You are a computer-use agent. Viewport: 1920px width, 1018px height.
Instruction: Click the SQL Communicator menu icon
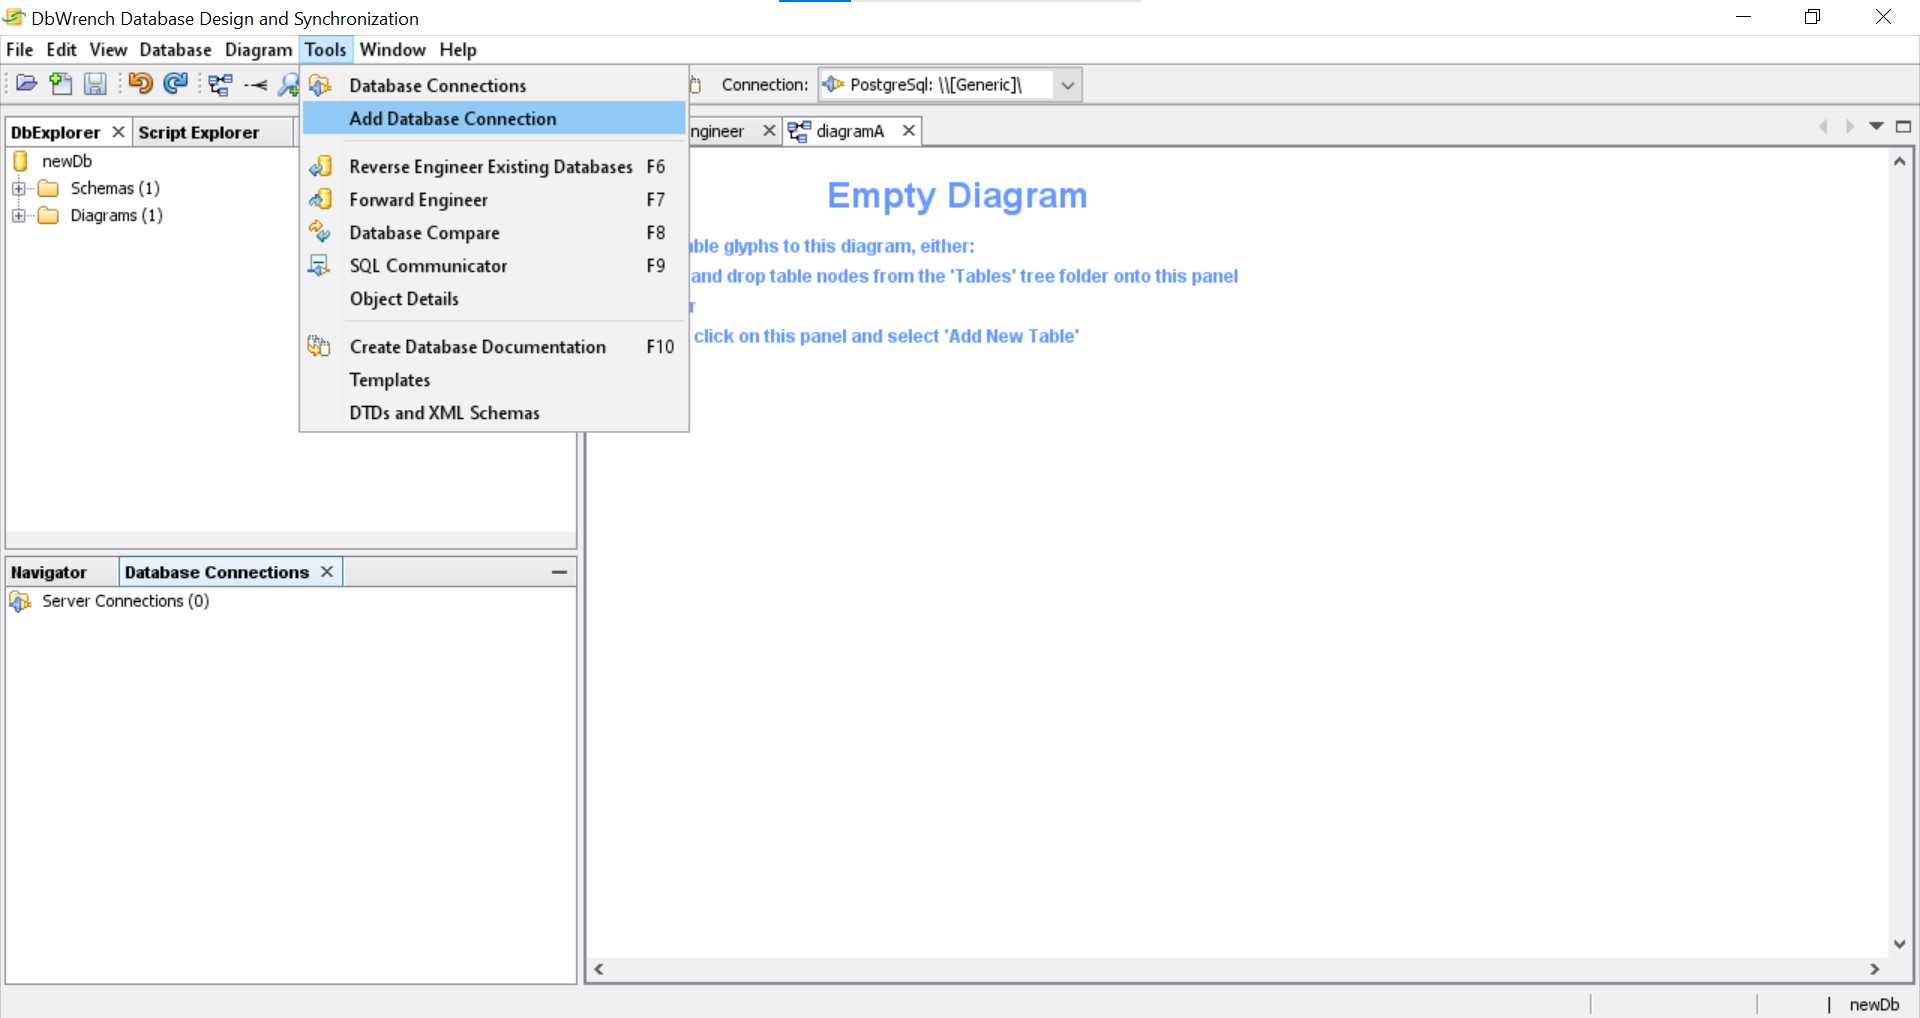(x=320, y=265)
